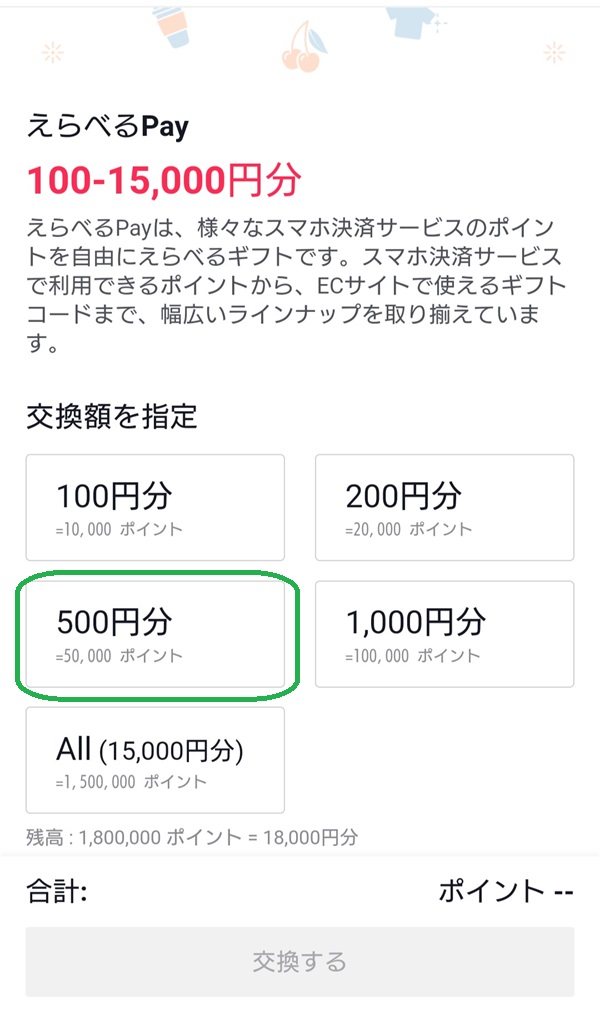Select the 100円分 exchange amount
The image size is (600, 1011).
[x=155, y=507]
